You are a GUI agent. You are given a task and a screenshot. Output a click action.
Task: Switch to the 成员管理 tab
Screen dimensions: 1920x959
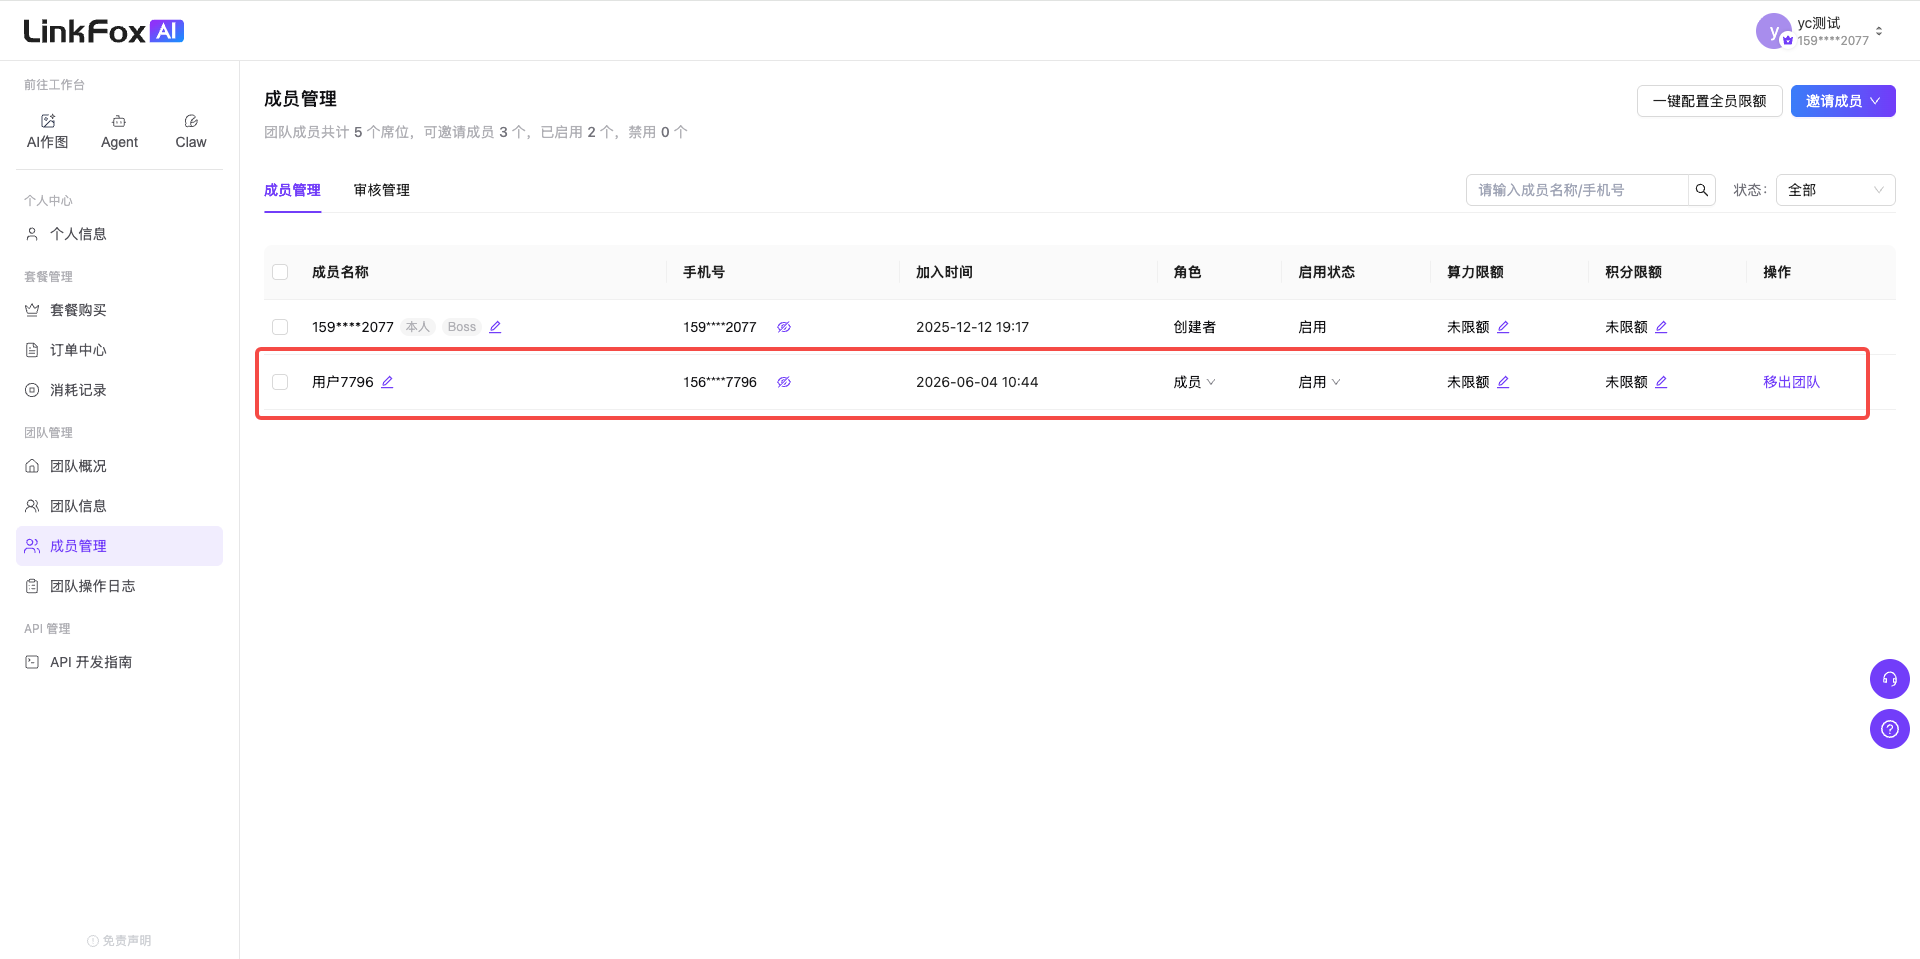click(292, 190)
